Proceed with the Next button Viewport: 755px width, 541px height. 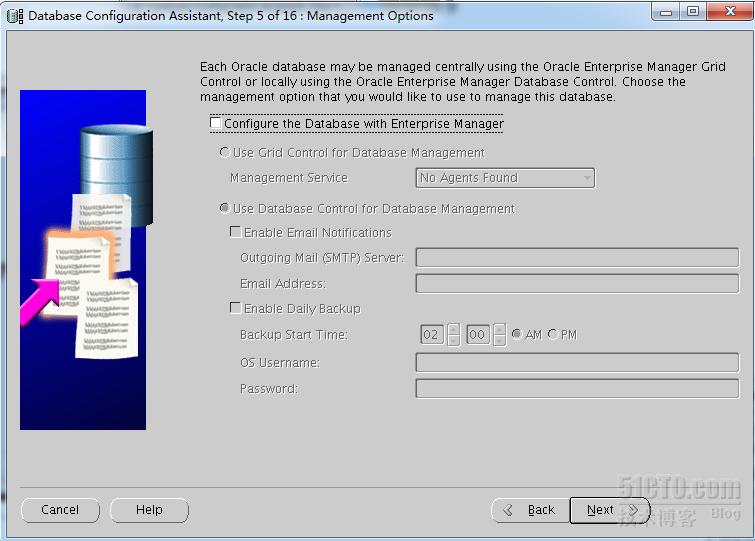610,510
